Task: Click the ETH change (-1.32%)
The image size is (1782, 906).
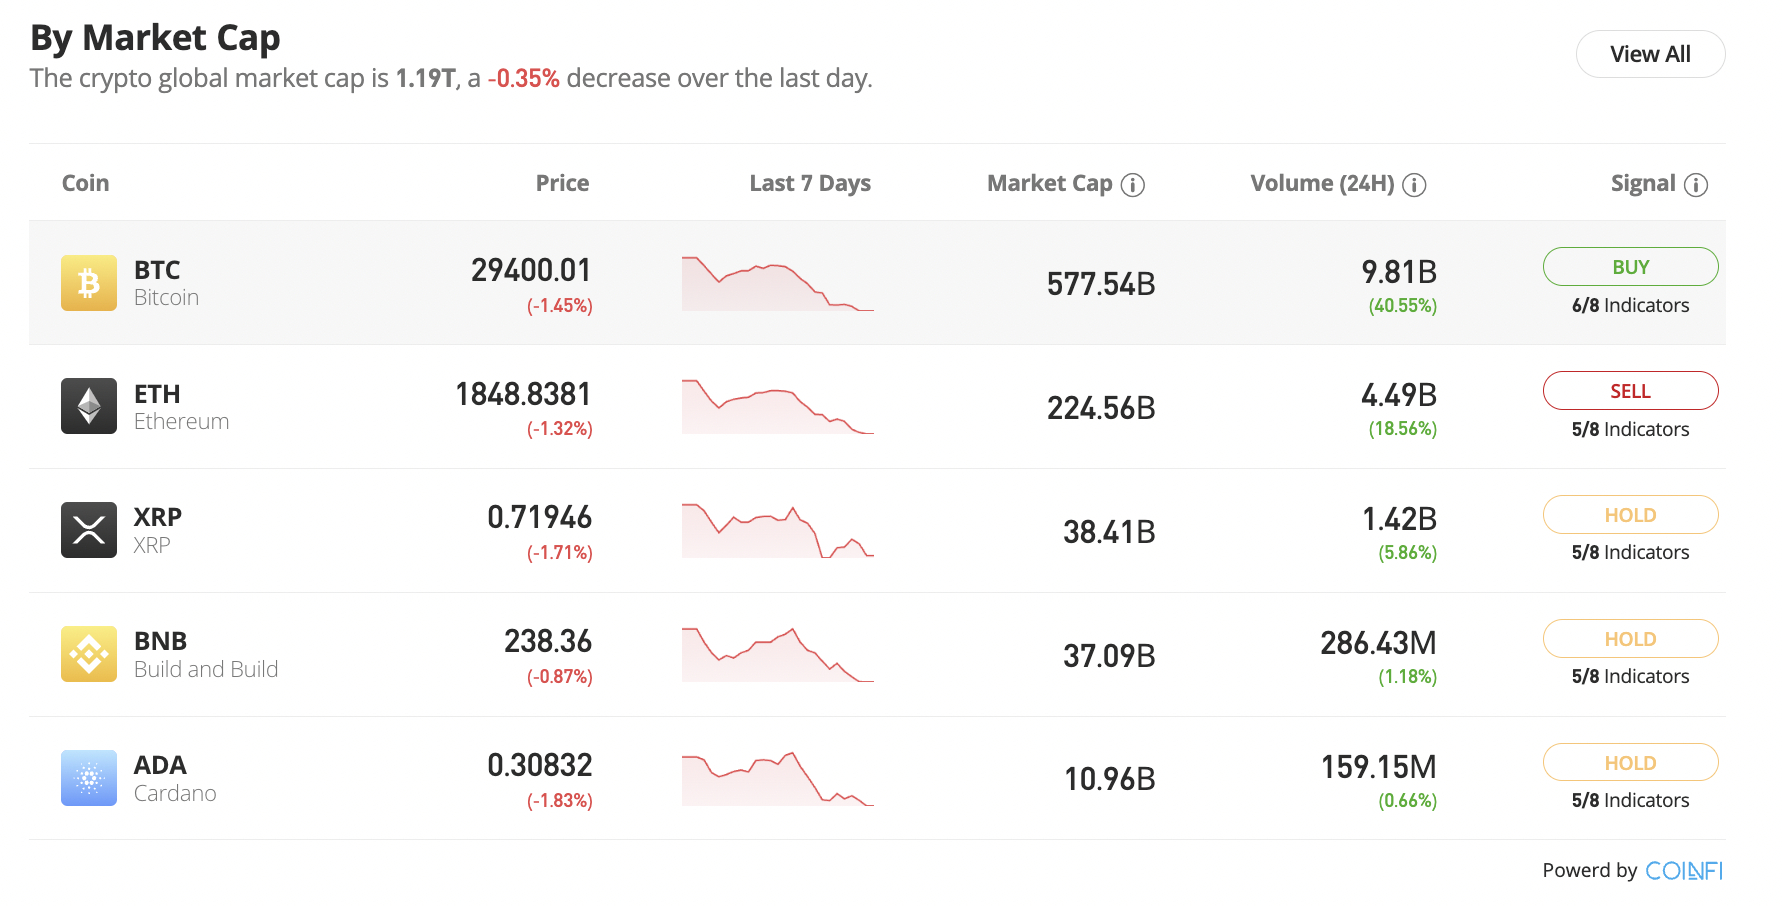Action: pyautogui.click(x=560, y=429)
